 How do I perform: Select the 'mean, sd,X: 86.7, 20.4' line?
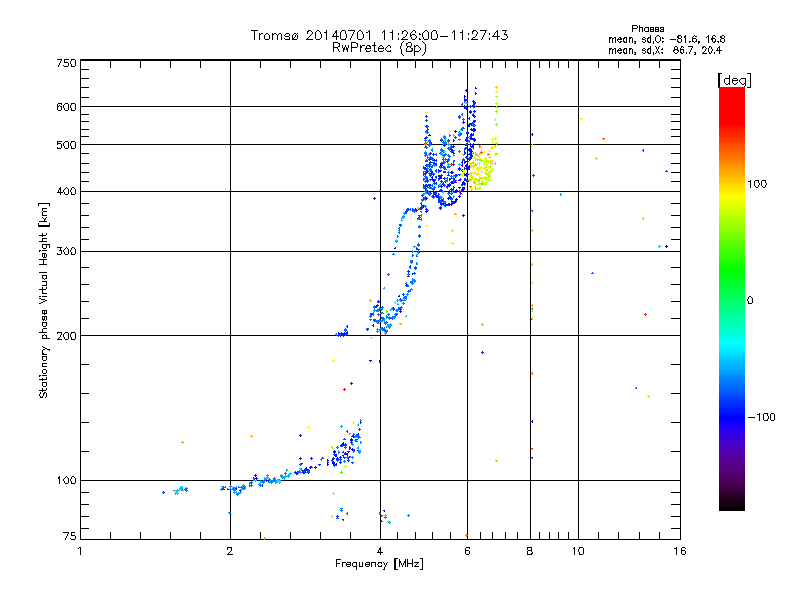pos(665,51)
